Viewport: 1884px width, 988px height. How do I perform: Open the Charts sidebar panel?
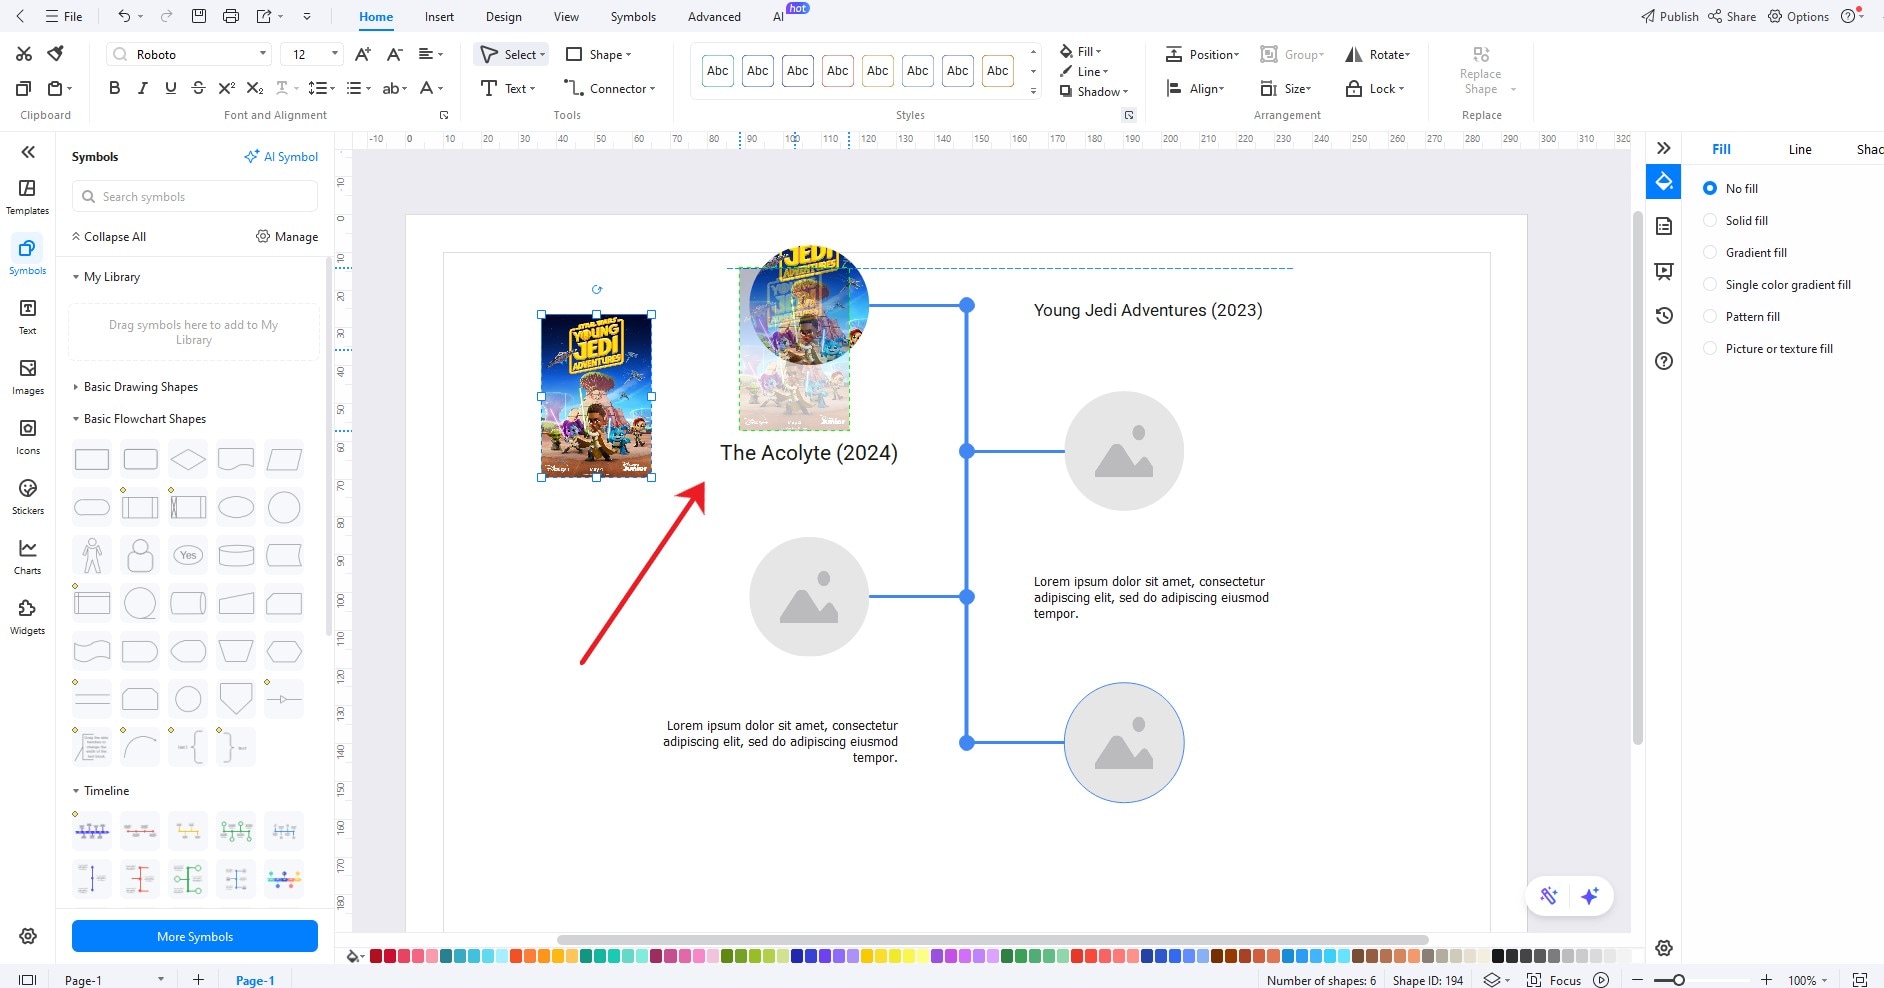point(27,557)
